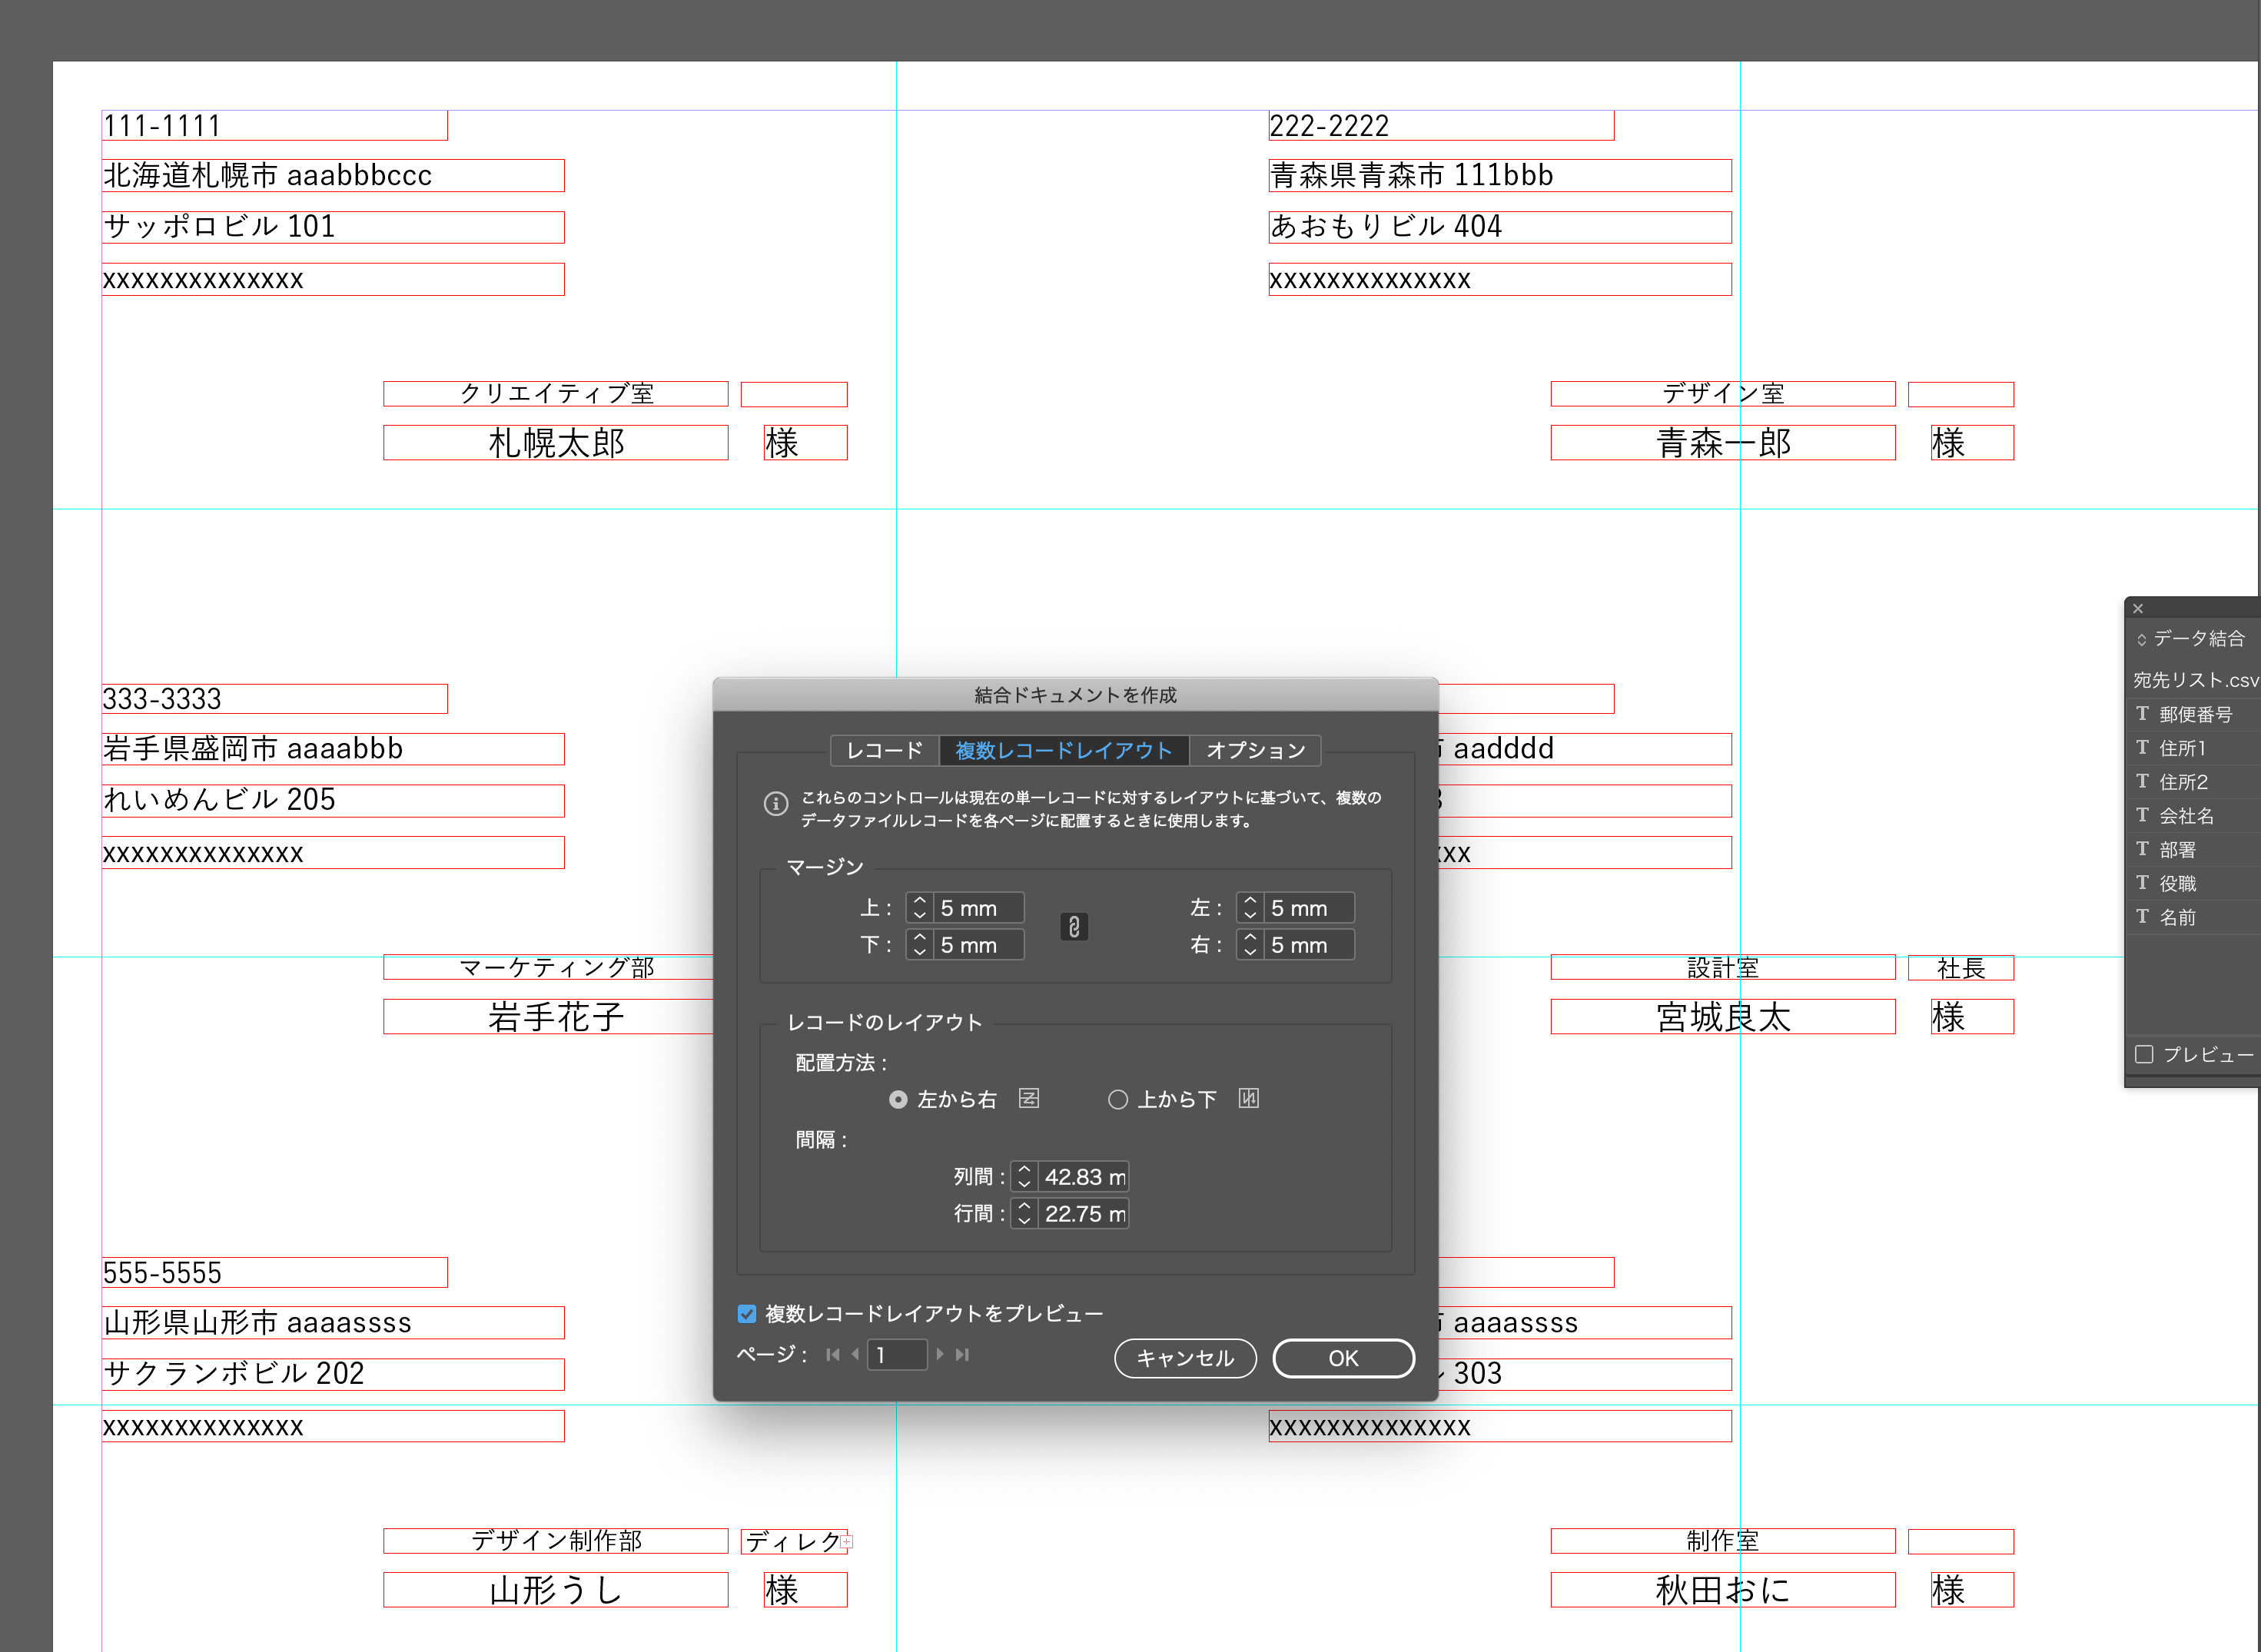Click the T icon beside 郵便番号 field
Image resolution: width=2261 pixels, height=1652 pixels.
2143,714
